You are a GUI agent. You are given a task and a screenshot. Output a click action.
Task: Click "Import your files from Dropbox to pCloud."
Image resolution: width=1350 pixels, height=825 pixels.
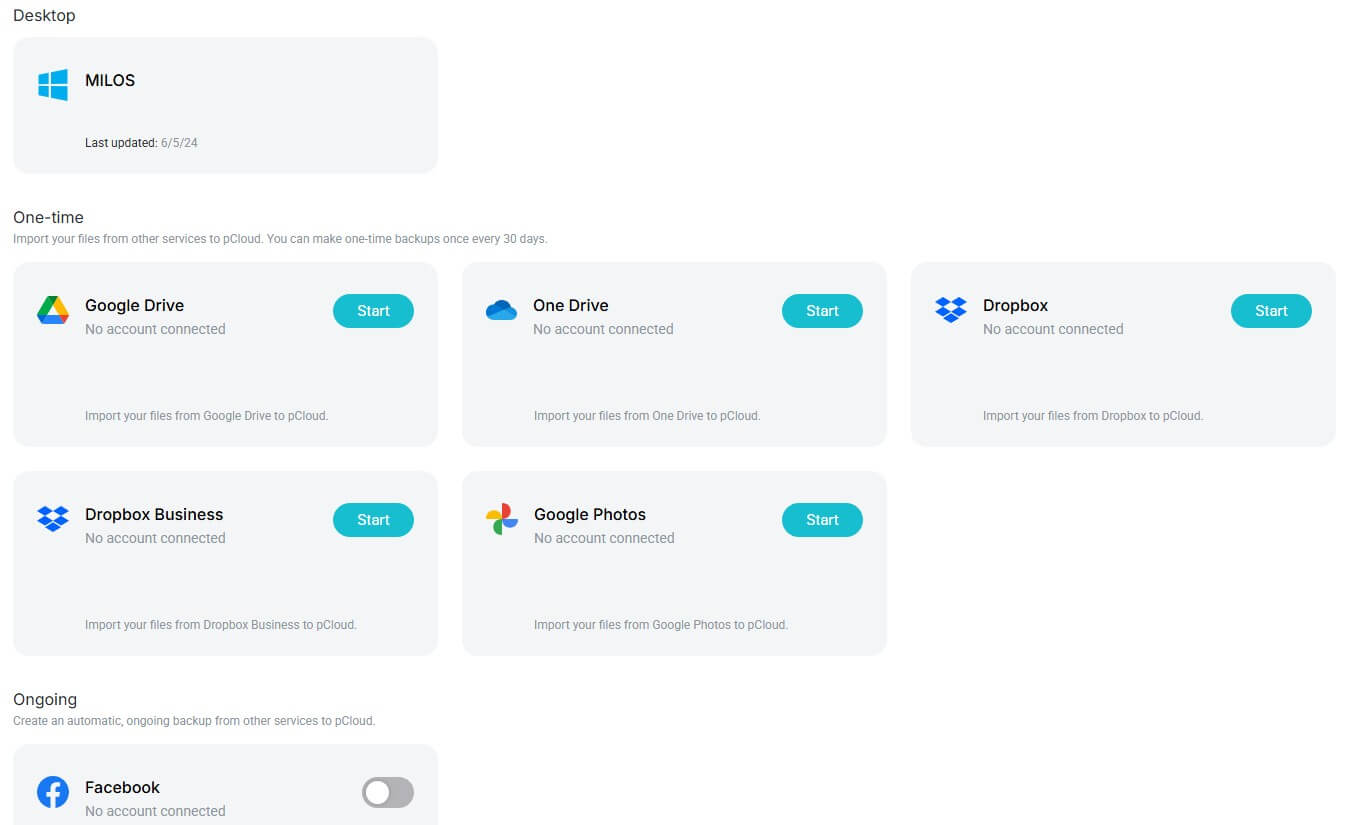(1093, 415)
